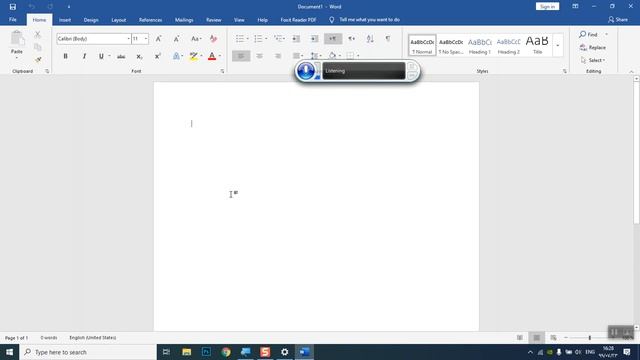Open Font dialog launcher arrow
640x360 pixels.
222,71
